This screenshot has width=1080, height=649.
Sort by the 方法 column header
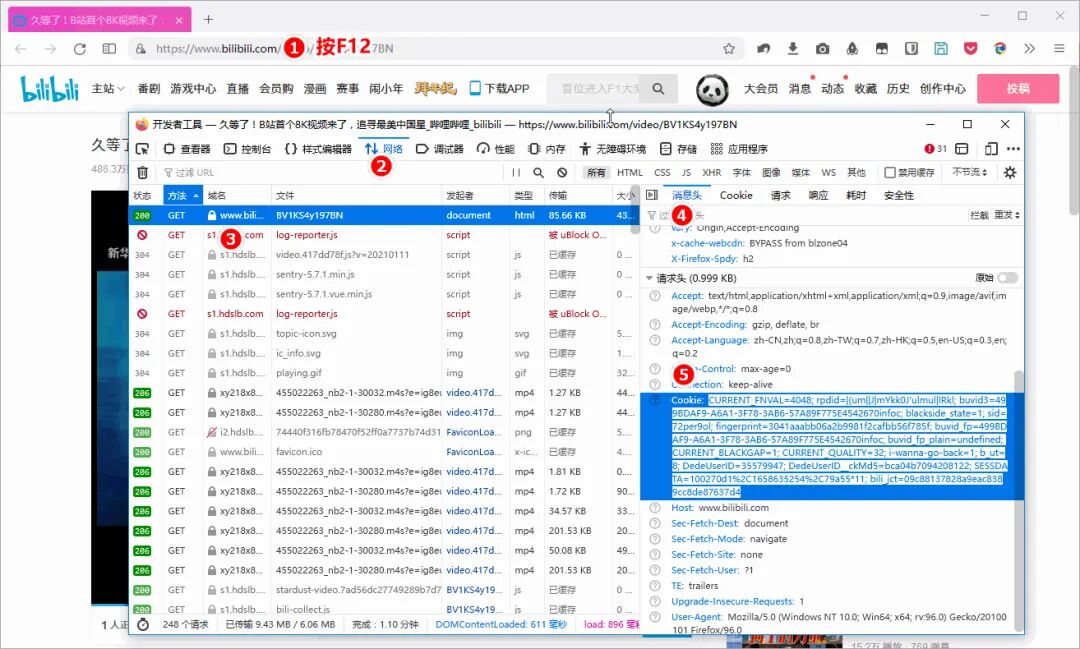(183, 196)
